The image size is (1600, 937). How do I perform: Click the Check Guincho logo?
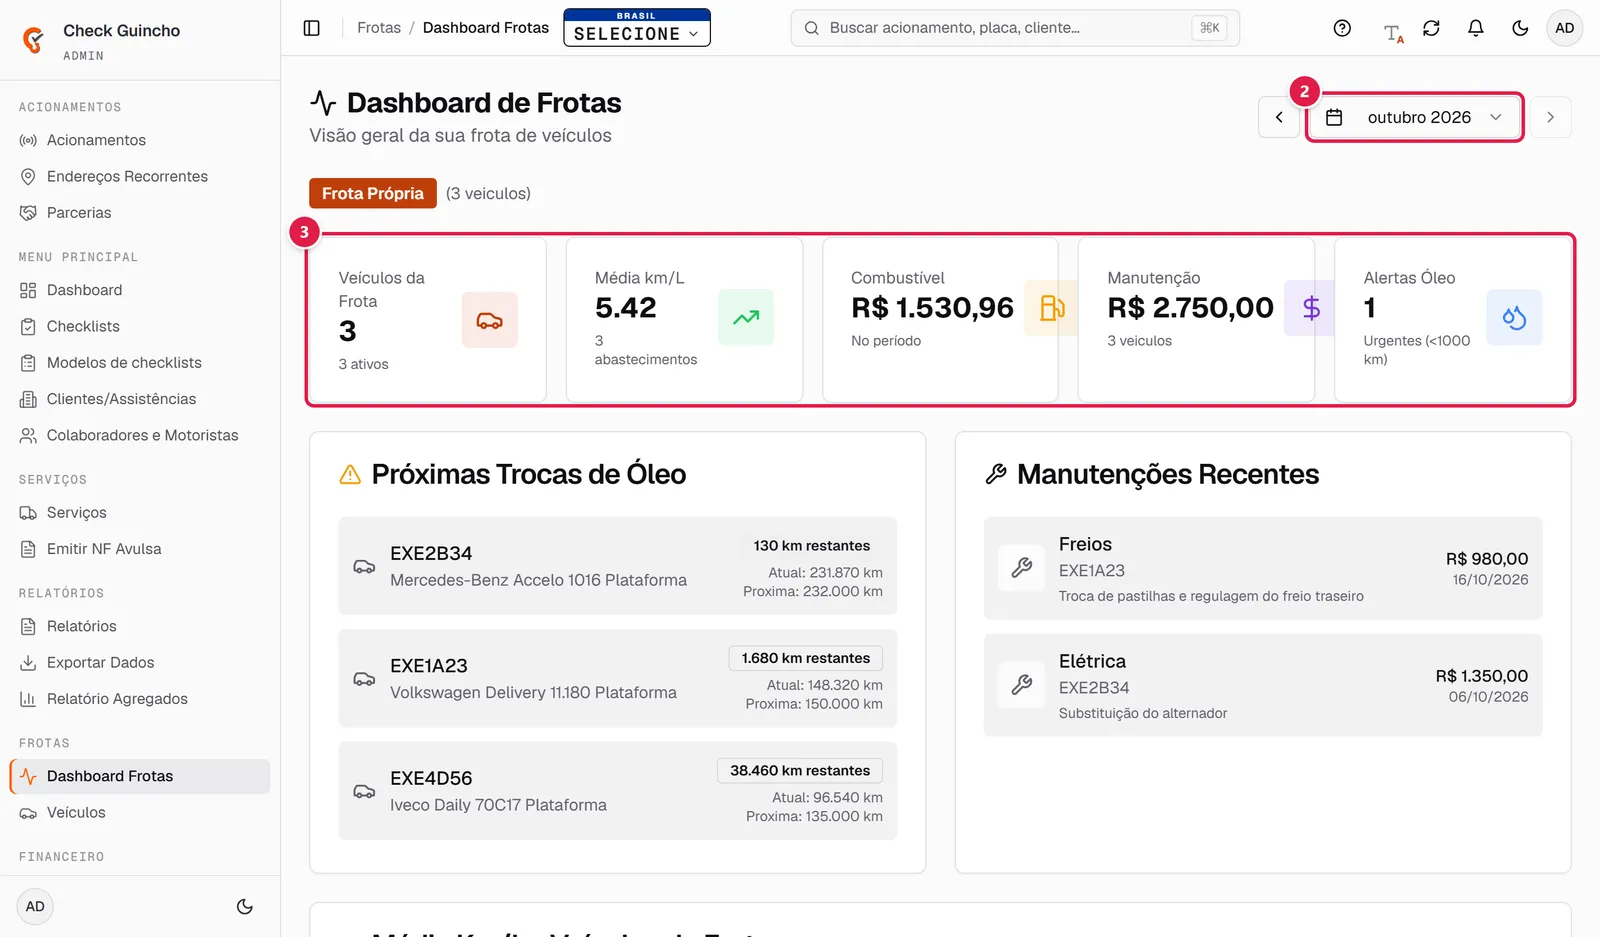tap(34, 40)
